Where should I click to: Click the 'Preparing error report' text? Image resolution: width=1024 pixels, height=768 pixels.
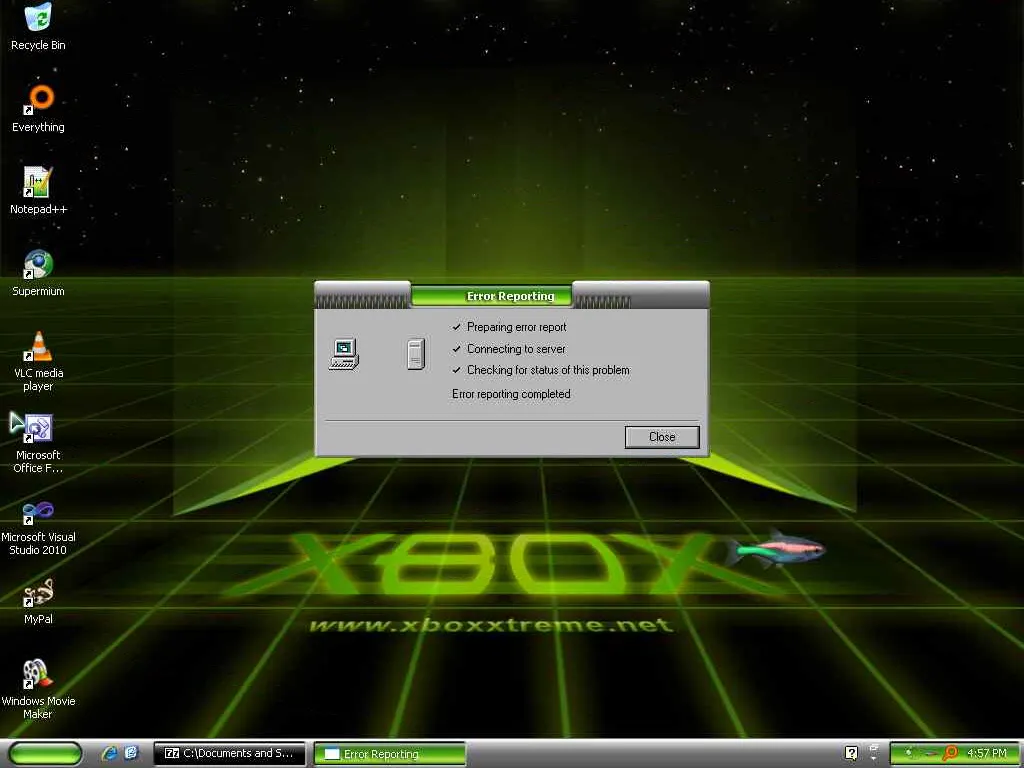[x=517, y=327]
